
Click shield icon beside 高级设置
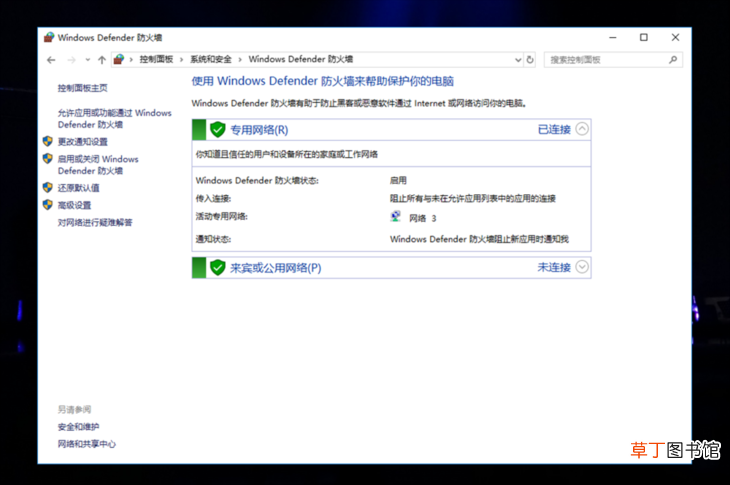pyautogui.click(x=47, y=205)
